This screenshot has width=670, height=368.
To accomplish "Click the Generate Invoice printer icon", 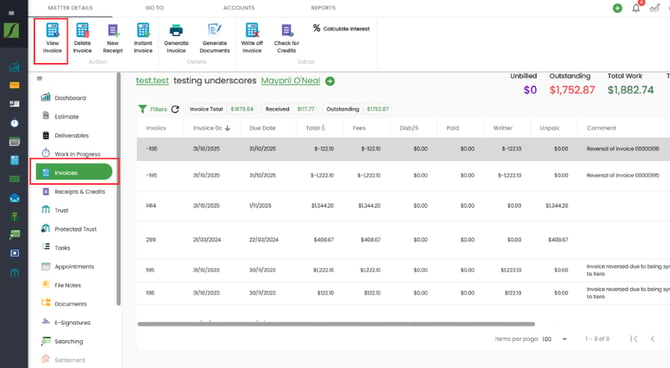I will coord(176,31).
